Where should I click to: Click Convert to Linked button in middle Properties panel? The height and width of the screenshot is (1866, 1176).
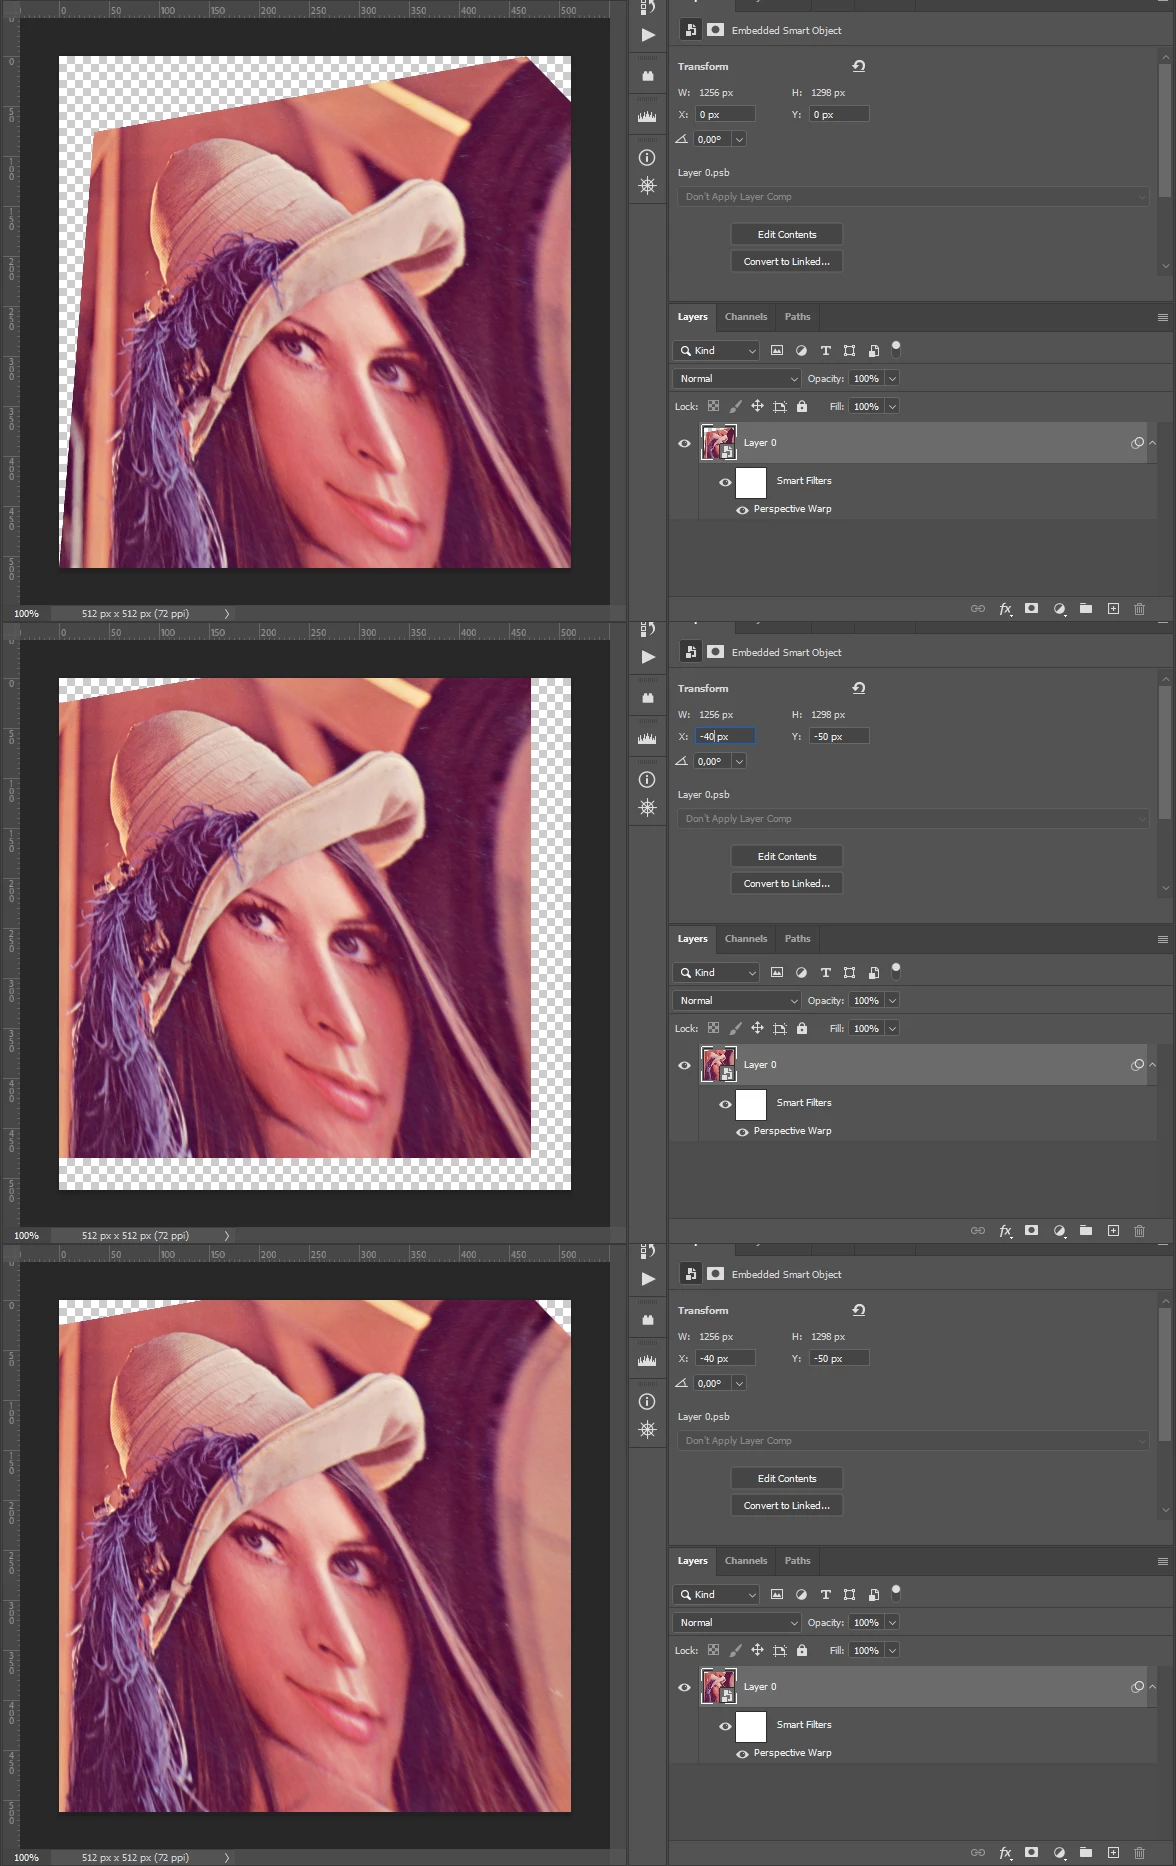pos(787,884)
